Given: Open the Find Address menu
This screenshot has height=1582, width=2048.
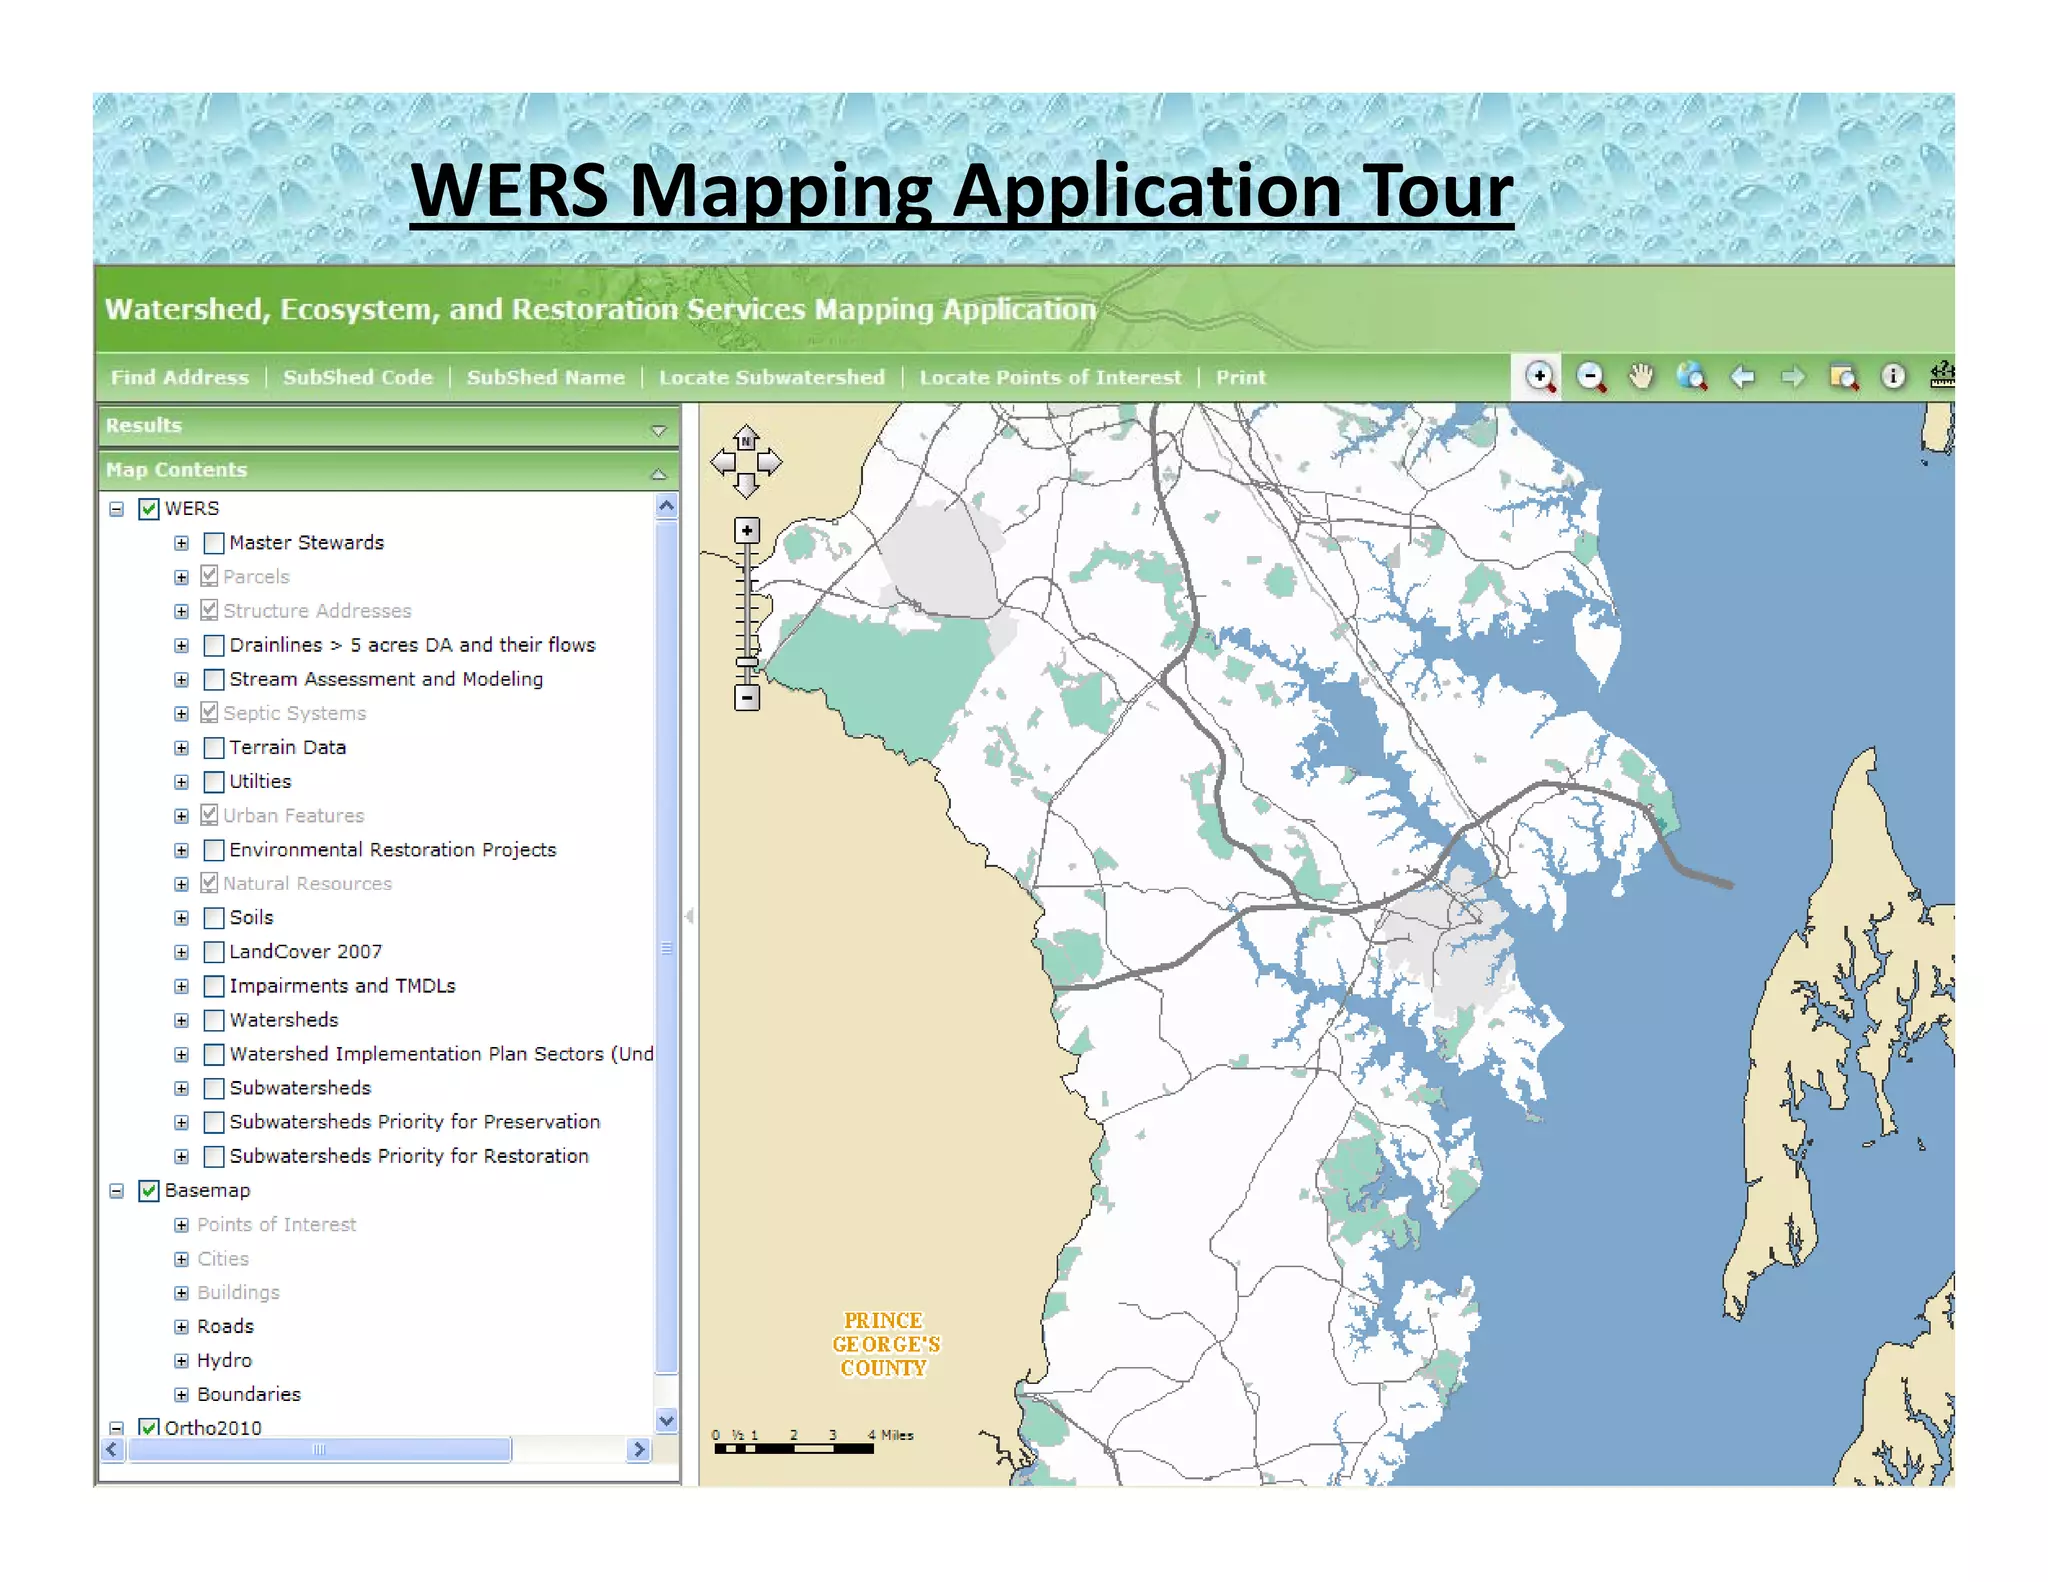Looking at the screenshot, I should coord(180,378).
